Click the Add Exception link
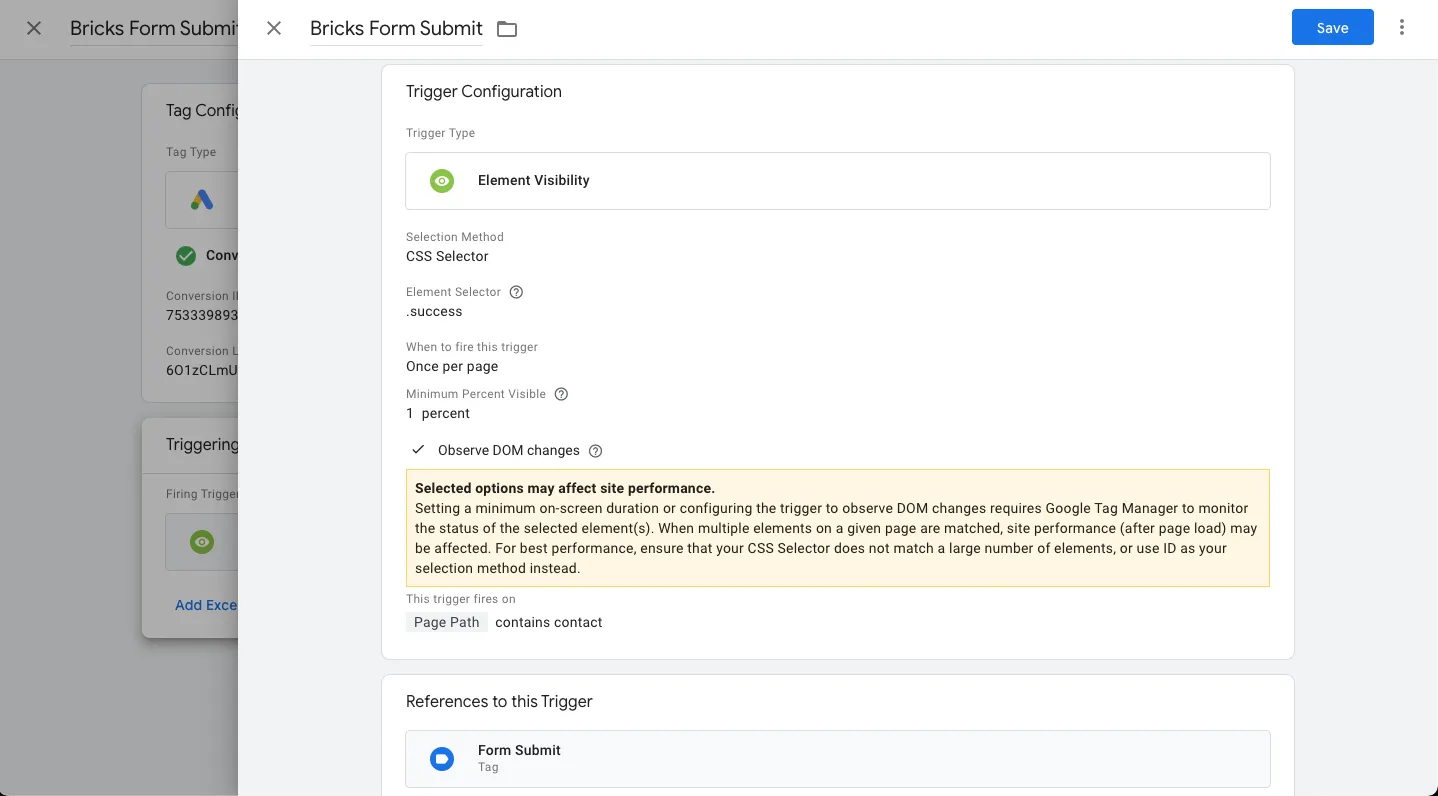The image size is (1438, 796). [207, 605]
